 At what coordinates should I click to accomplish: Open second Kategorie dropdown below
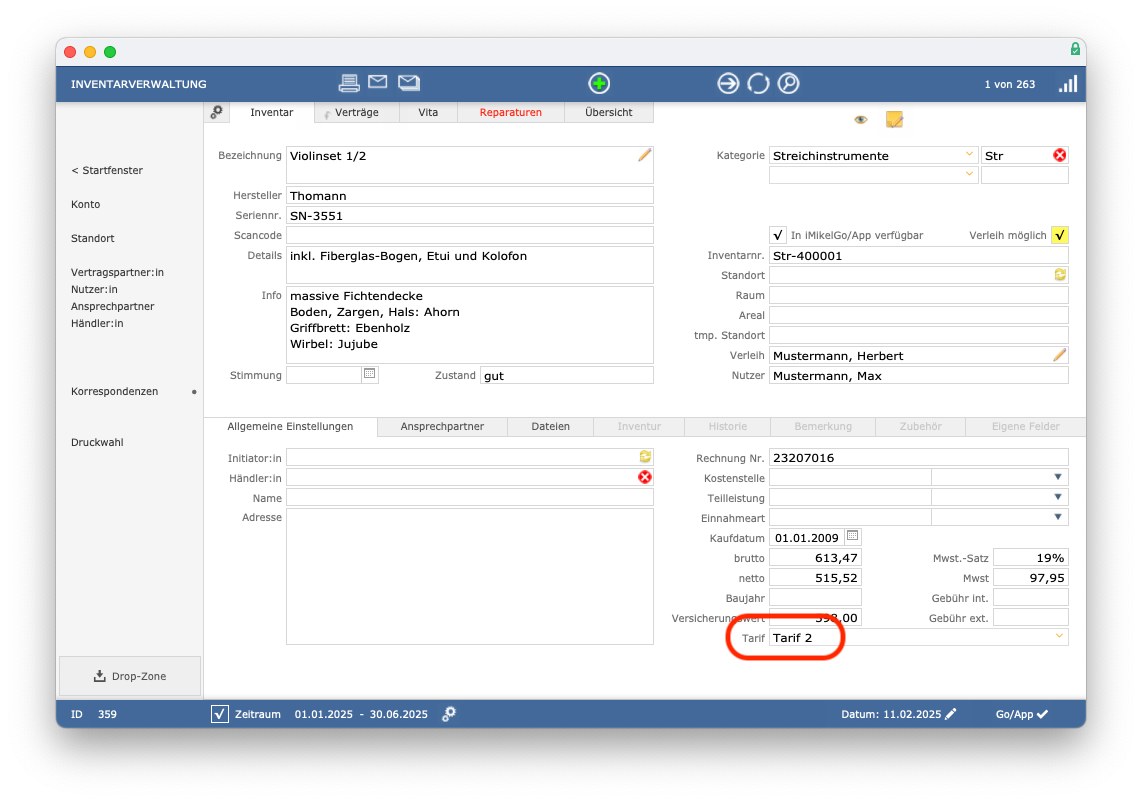pos(969,174)
